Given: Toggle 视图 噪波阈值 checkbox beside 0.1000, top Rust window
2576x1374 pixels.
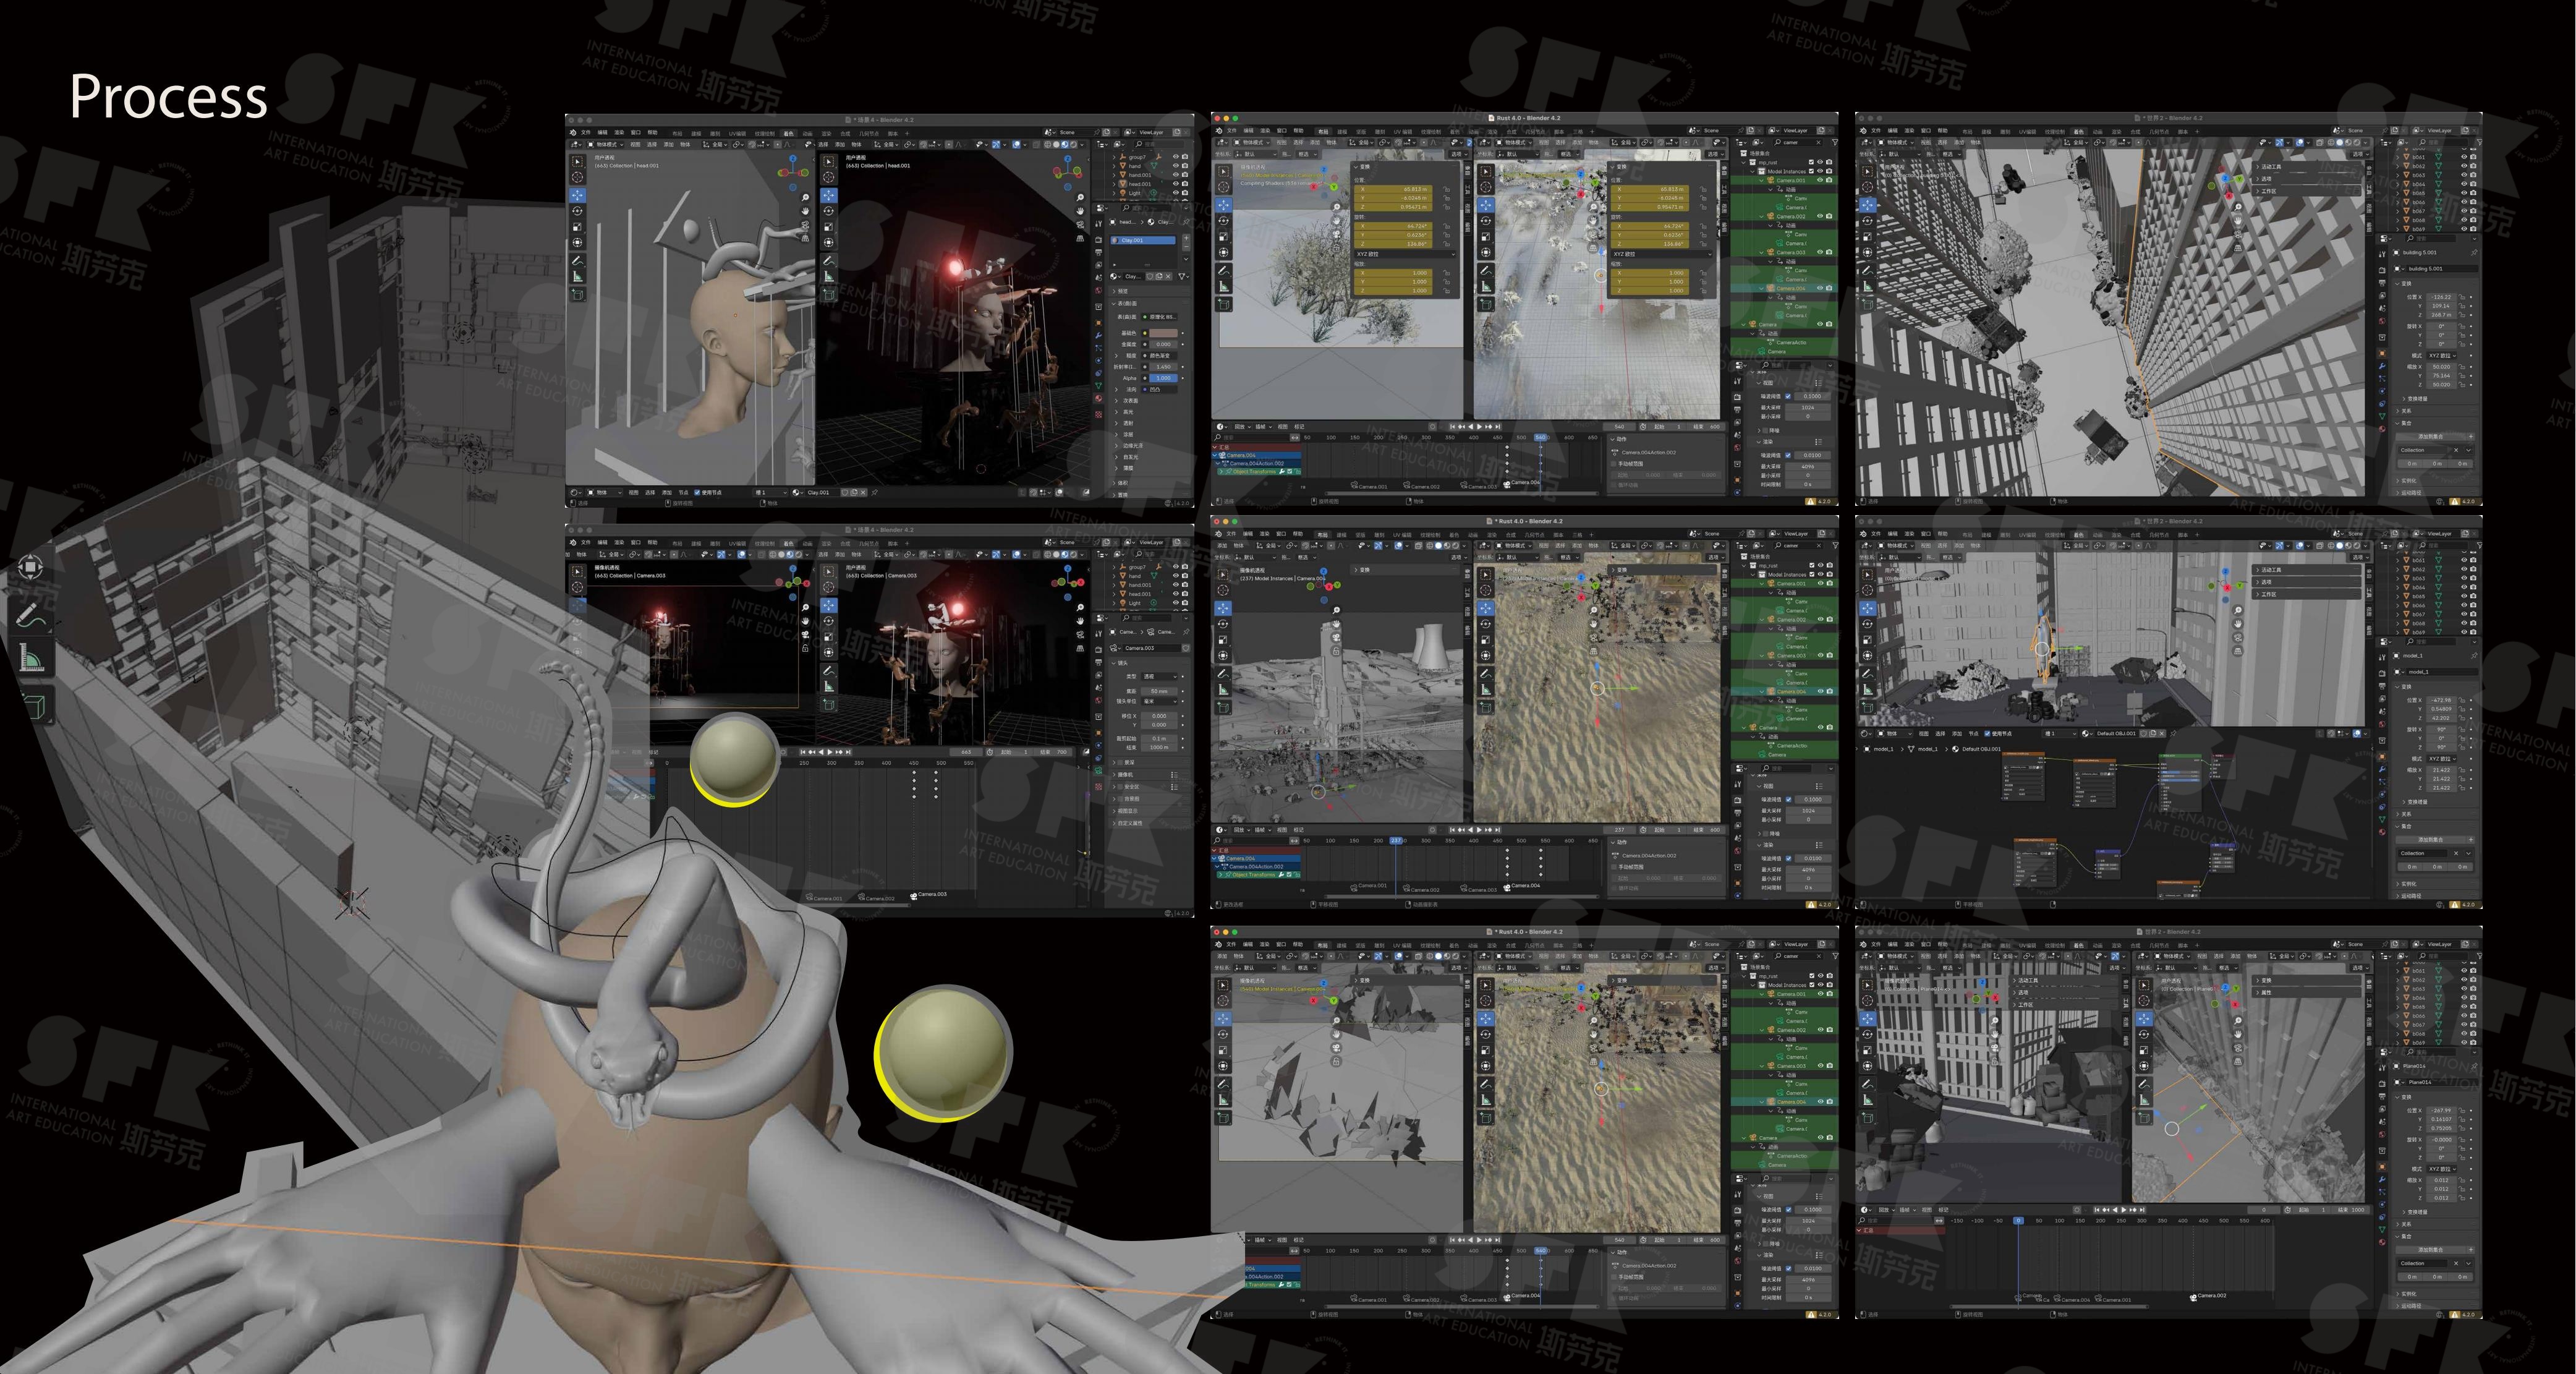Looking at the screenshot, I should click(x=1788, y=396).
